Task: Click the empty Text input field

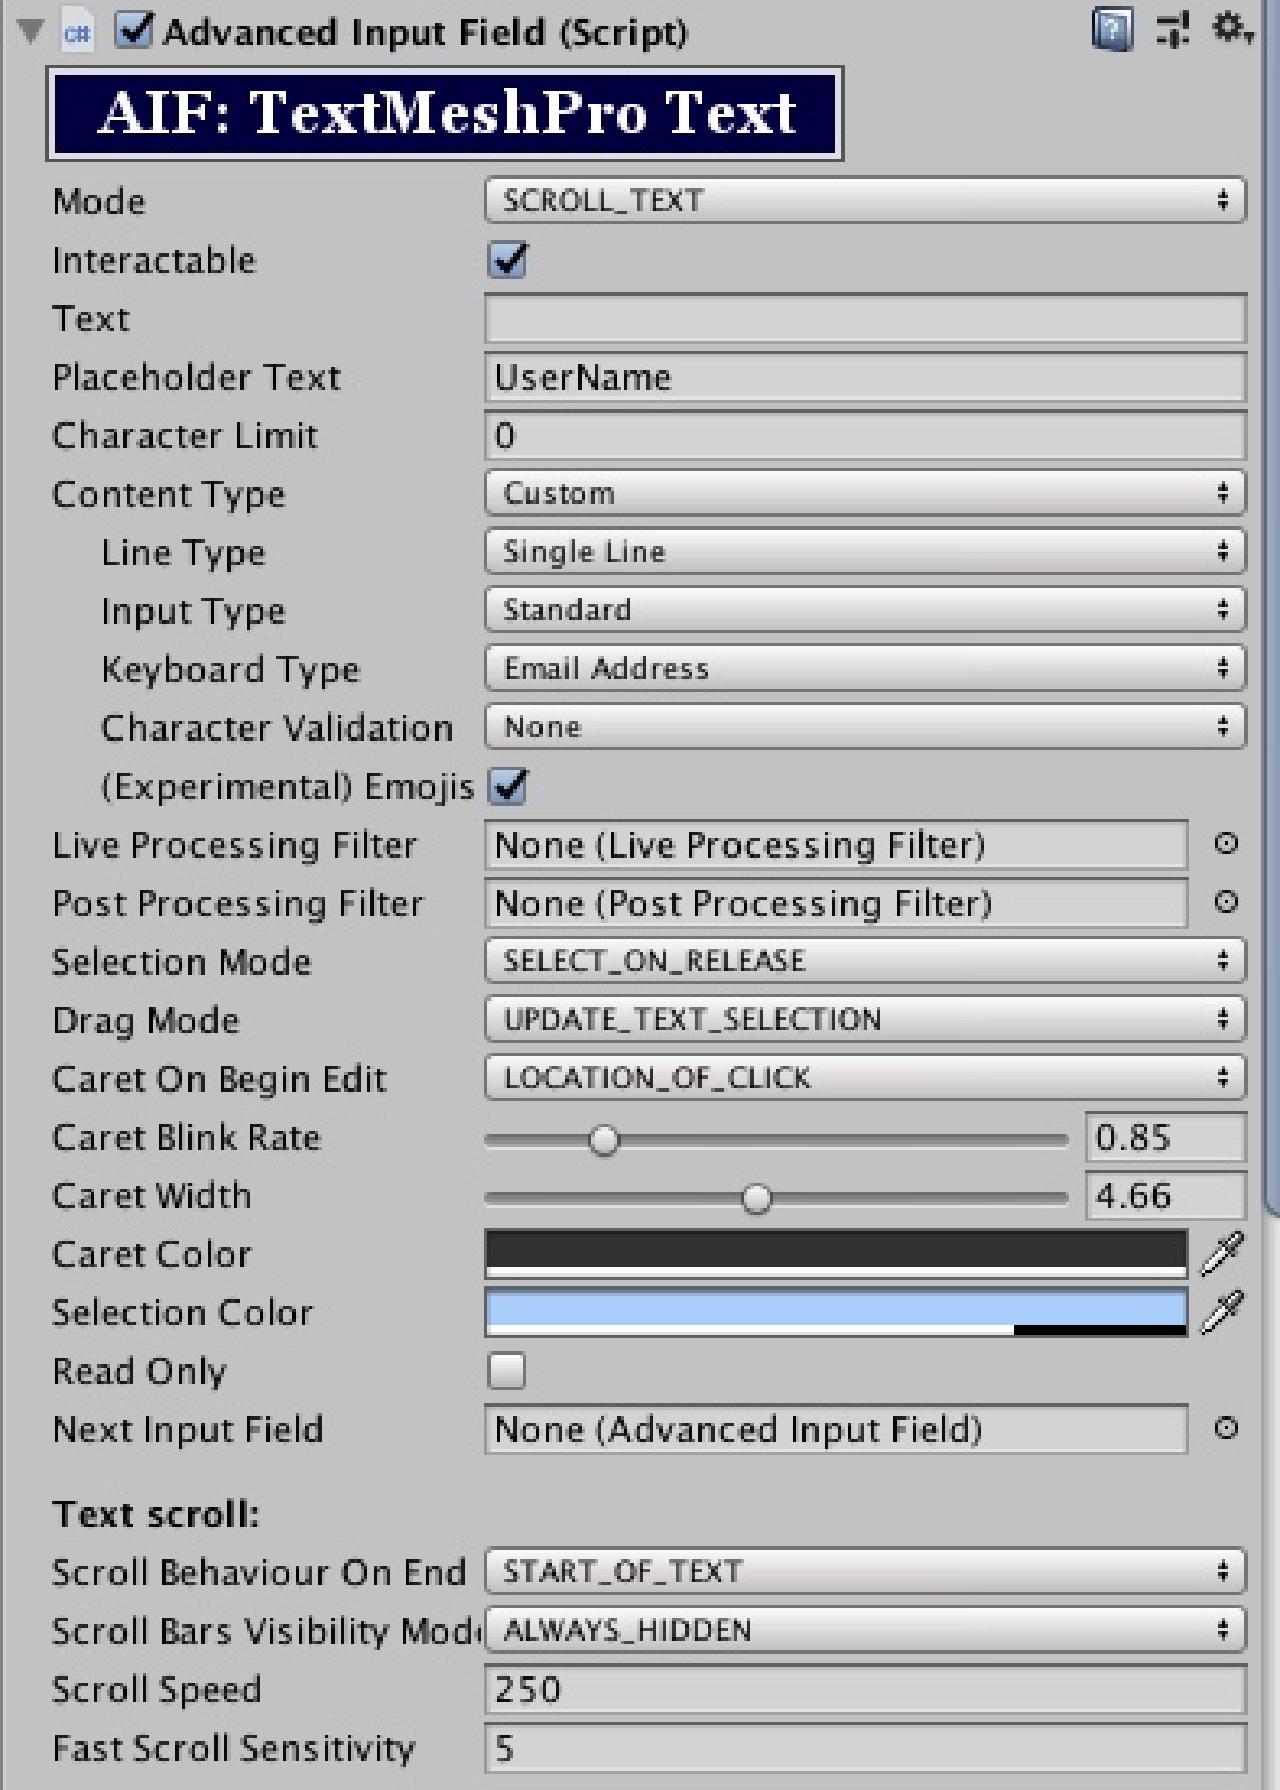Action: (865, 319)
